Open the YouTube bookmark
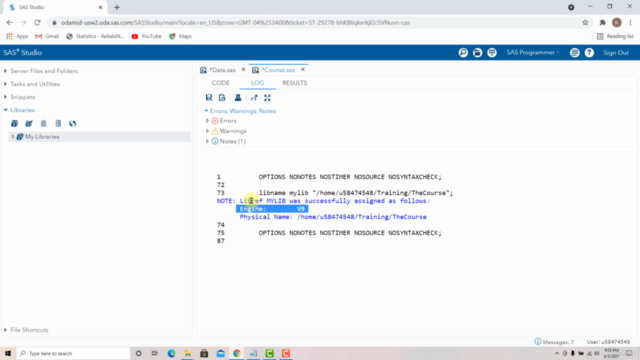Screen dimensions: 640x360 (x=147, y=36)
